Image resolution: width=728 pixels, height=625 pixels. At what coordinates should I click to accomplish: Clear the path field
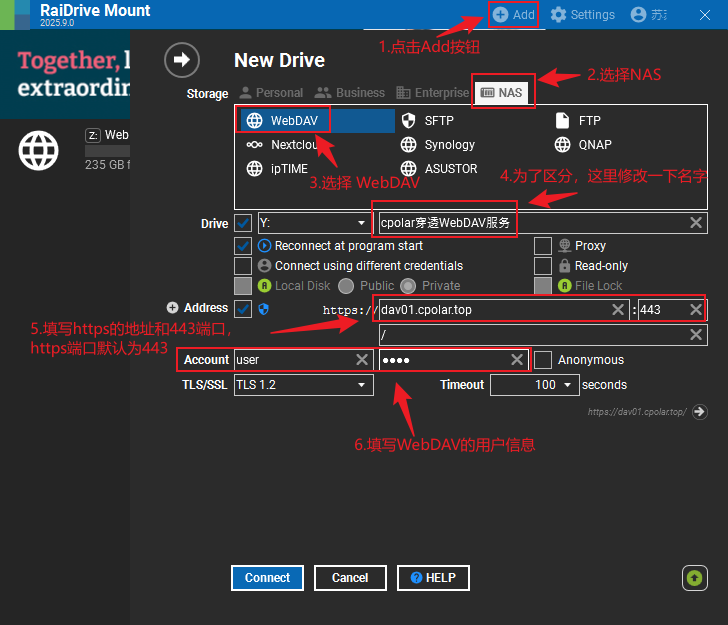tap(696, 335)
